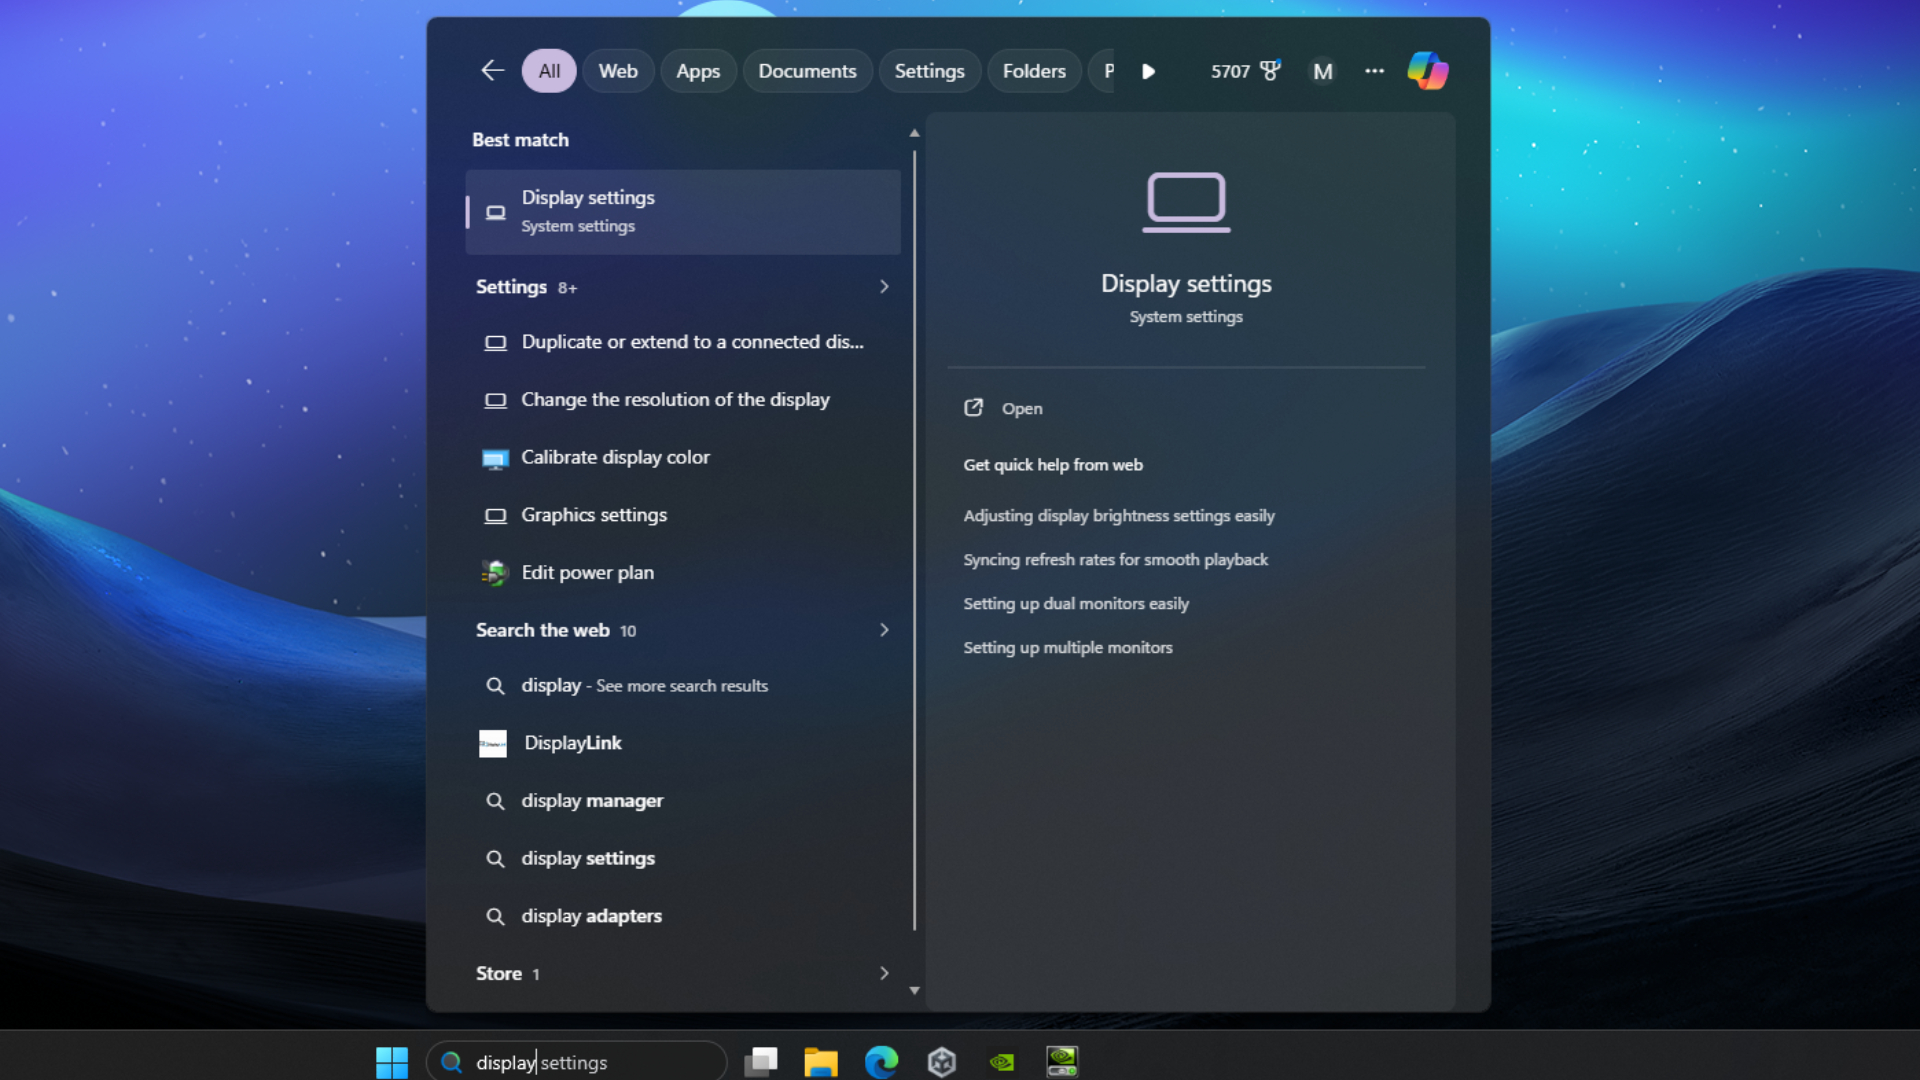
Task: Select the All search filter
Action: click(x=548, y=70)
